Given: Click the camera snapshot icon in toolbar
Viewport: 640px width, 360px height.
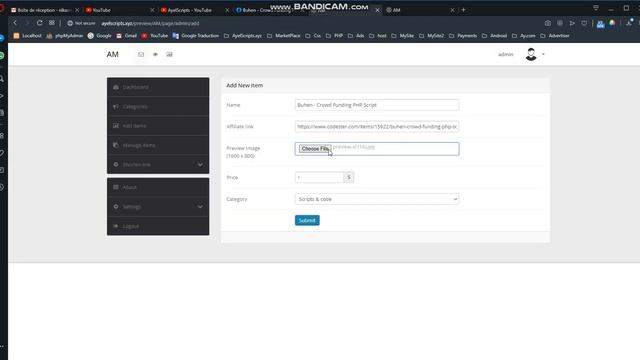Looking at the screenshot, I should (548, 23).
